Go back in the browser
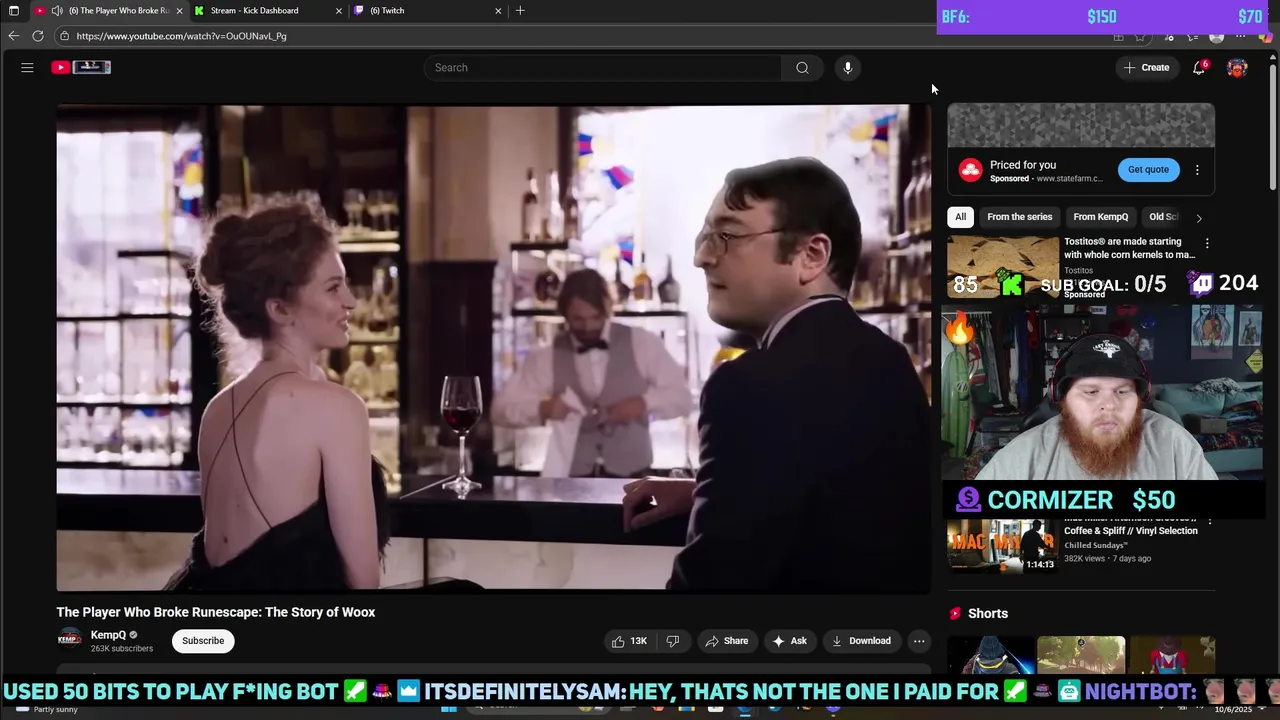 click(x=13, y=36)
